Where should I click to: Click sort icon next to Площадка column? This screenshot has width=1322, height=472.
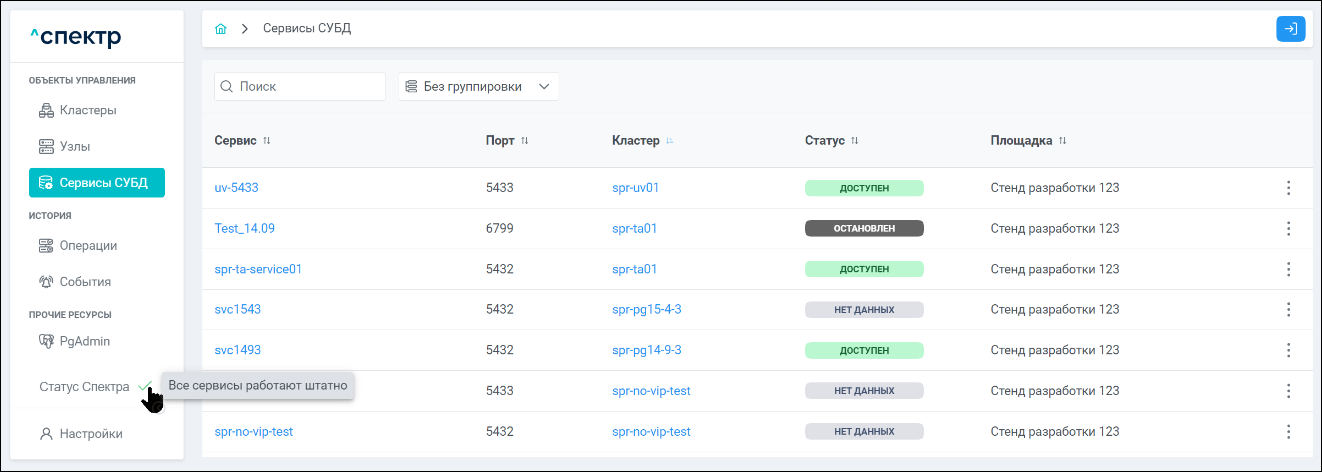(1062, 141)
